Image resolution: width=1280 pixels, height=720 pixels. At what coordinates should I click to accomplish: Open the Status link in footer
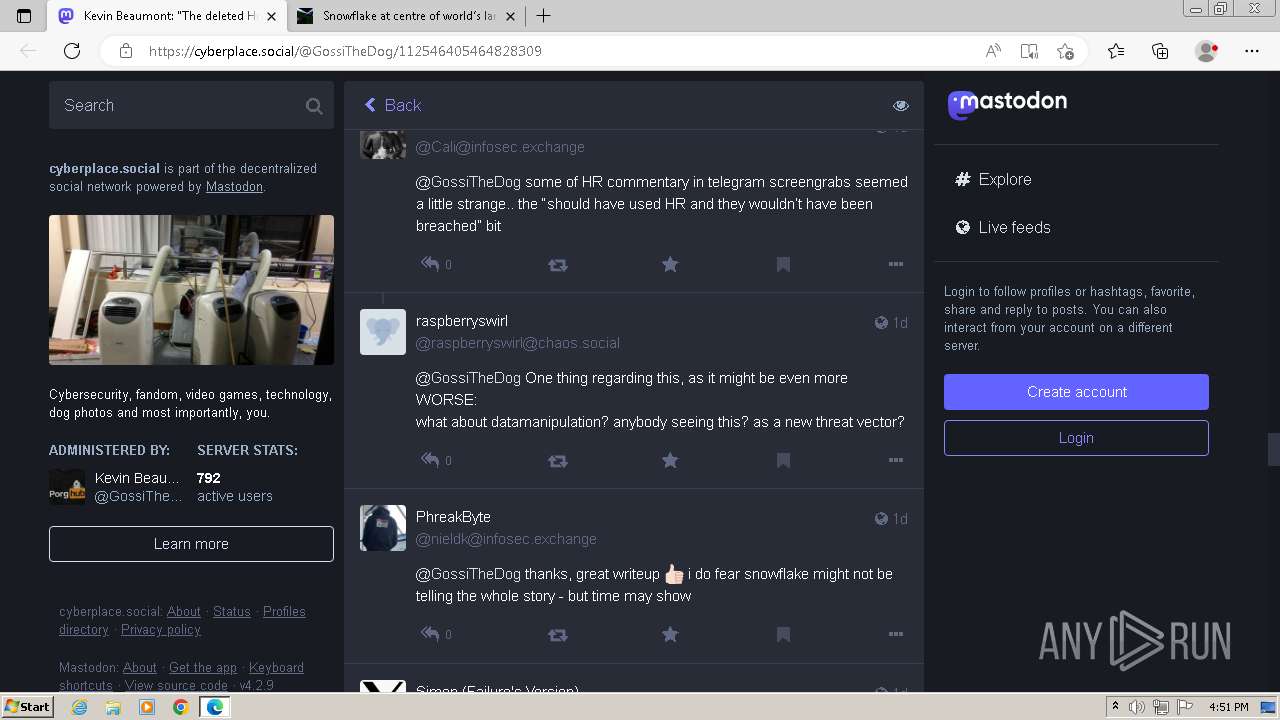[x=232, y=612]
